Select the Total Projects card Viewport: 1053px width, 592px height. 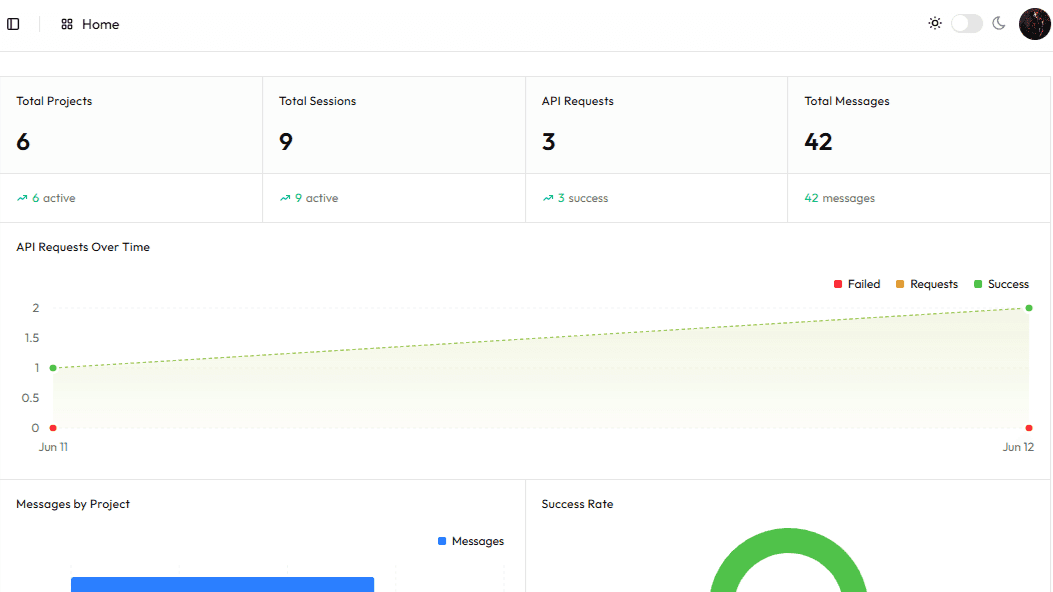pos(132,149)
